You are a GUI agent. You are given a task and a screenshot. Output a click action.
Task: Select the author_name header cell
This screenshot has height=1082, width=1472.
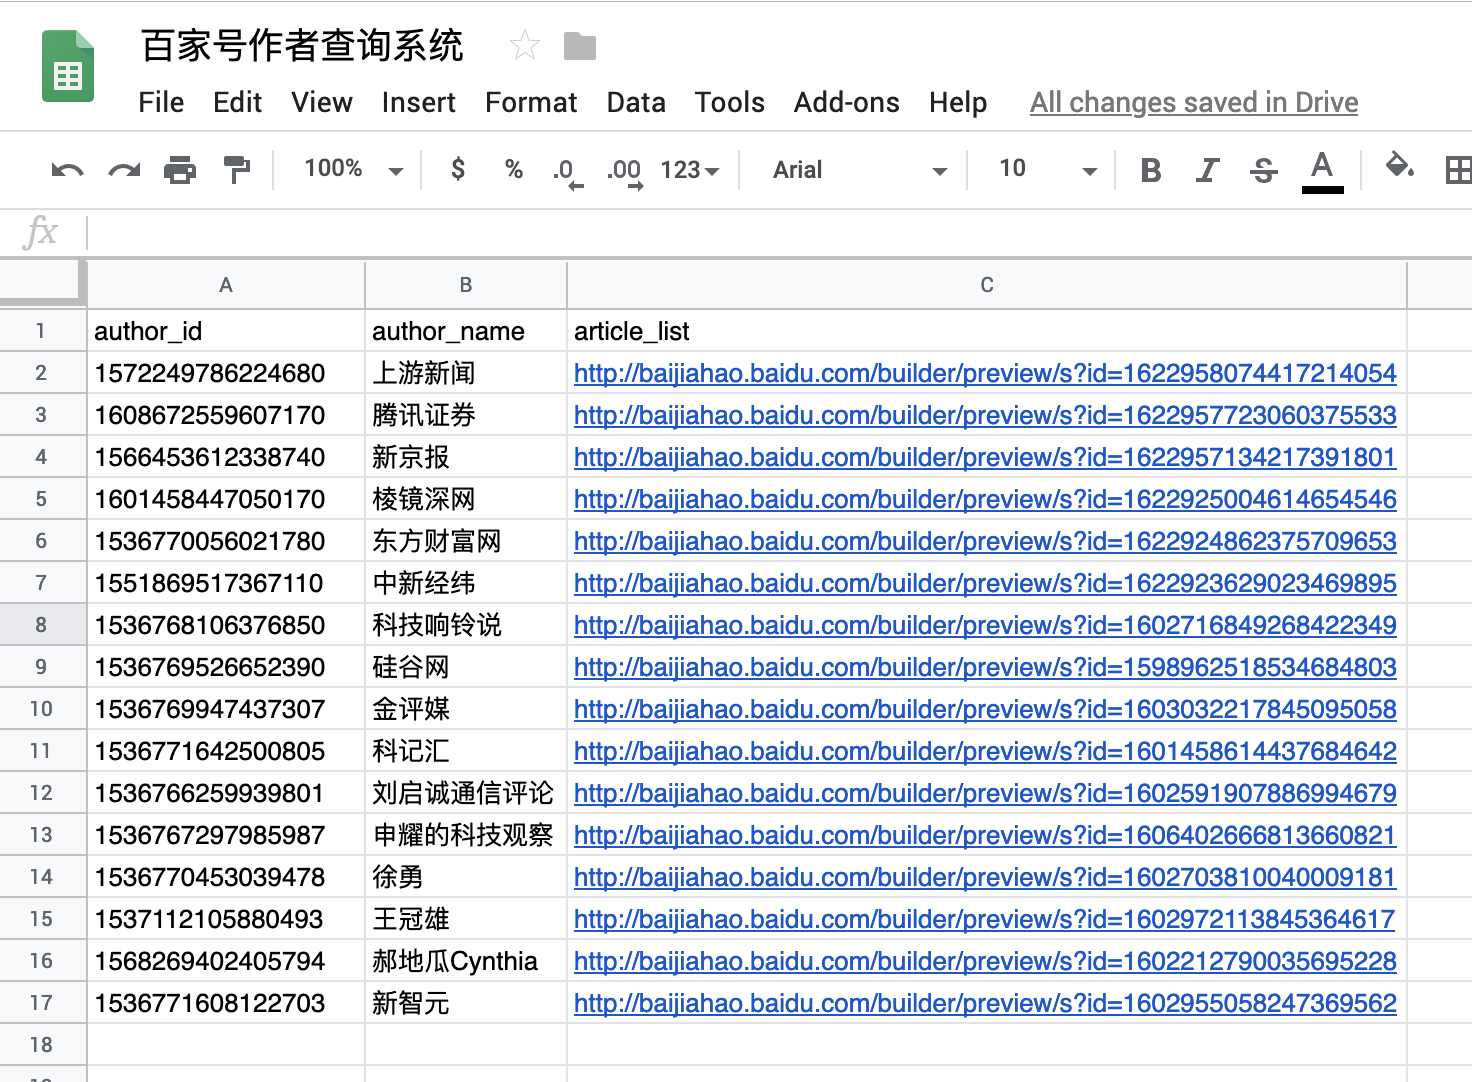pos(466,331)
